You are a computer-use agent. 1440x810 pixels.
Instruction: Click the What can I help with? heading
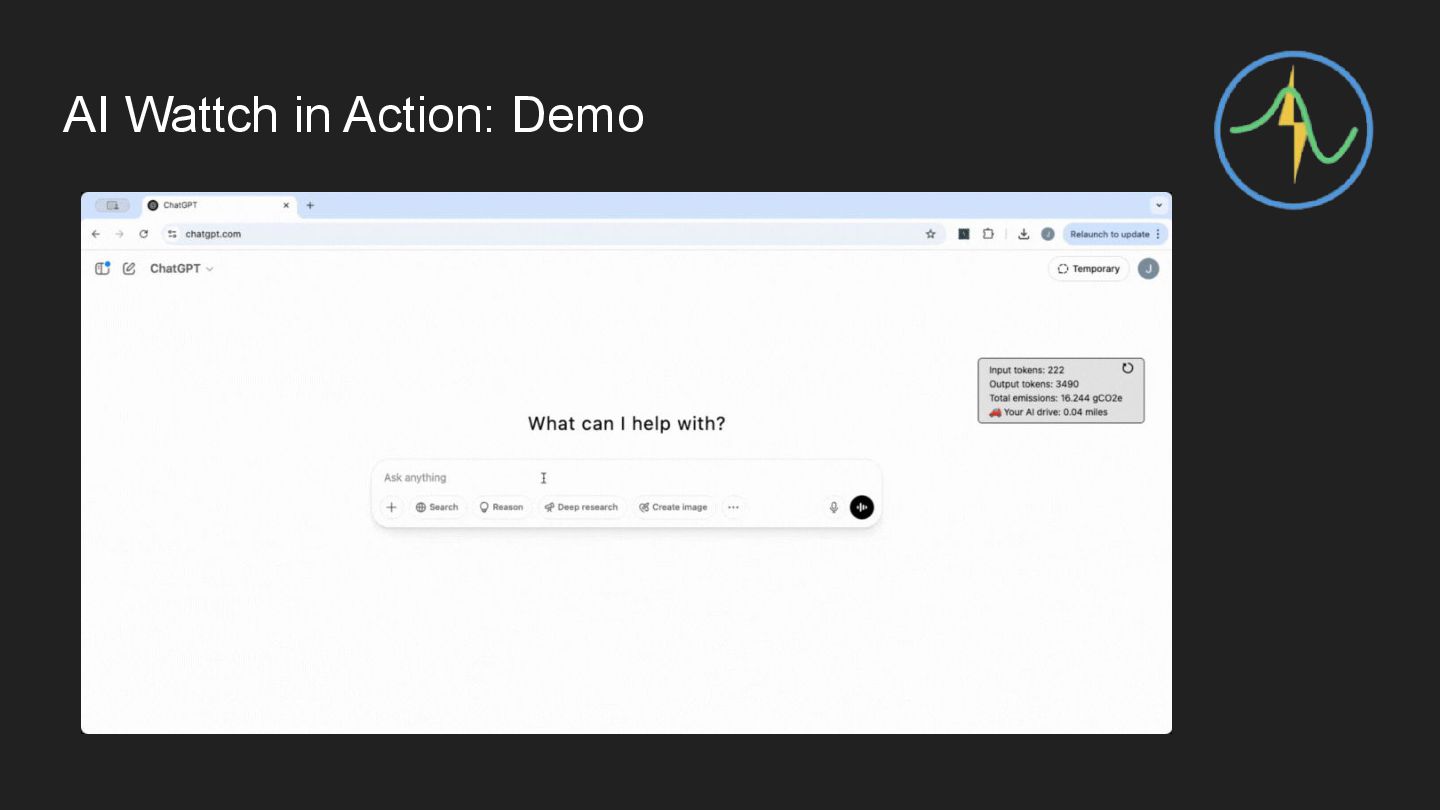point(627,424)
